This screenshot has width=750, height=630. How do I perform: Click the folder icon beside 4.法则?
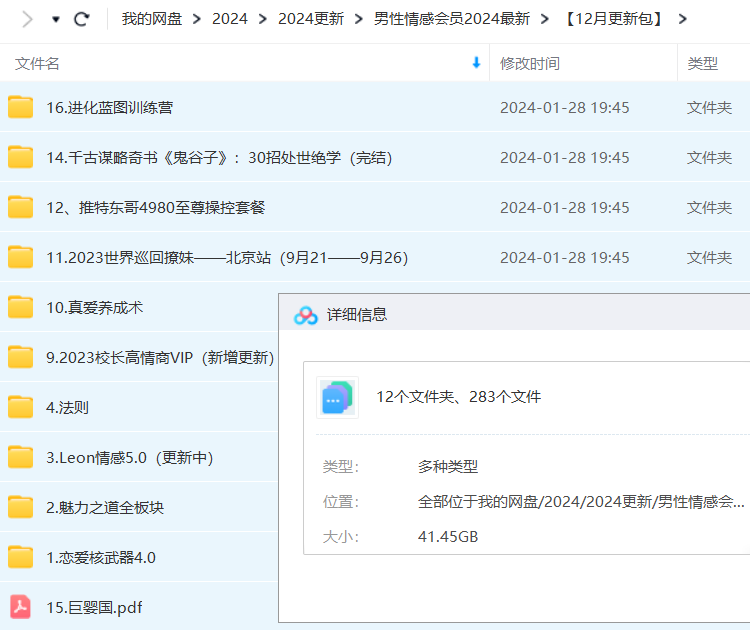[x=21, y=407]
